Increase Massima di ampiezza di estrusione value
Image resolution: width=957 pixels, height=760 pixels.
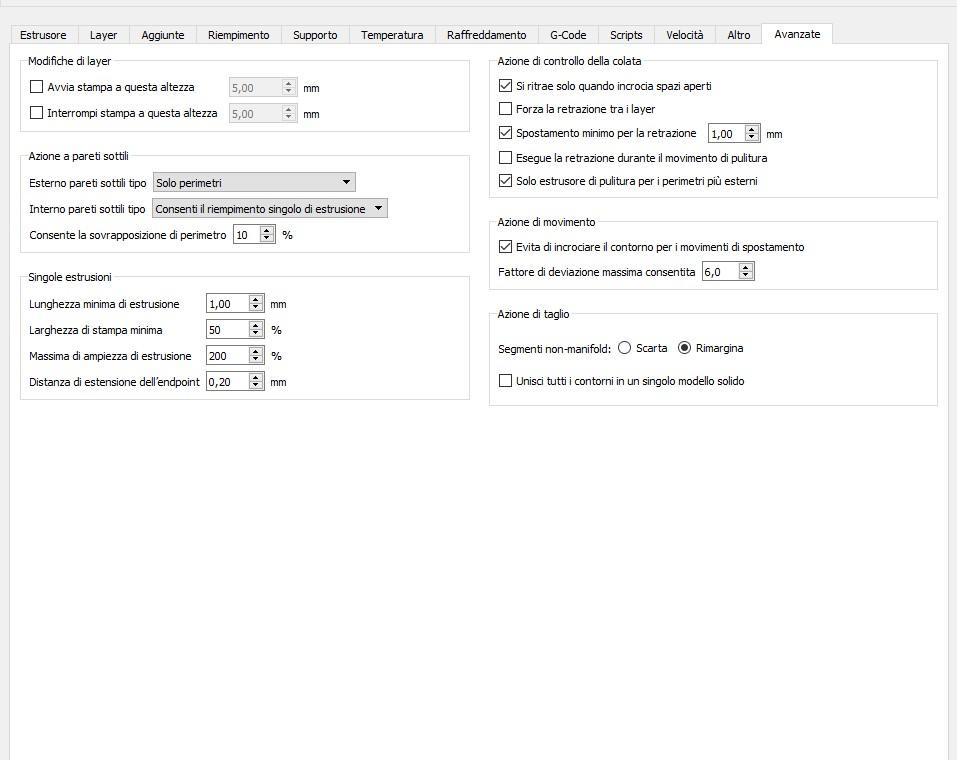click(x=256, y=352)
